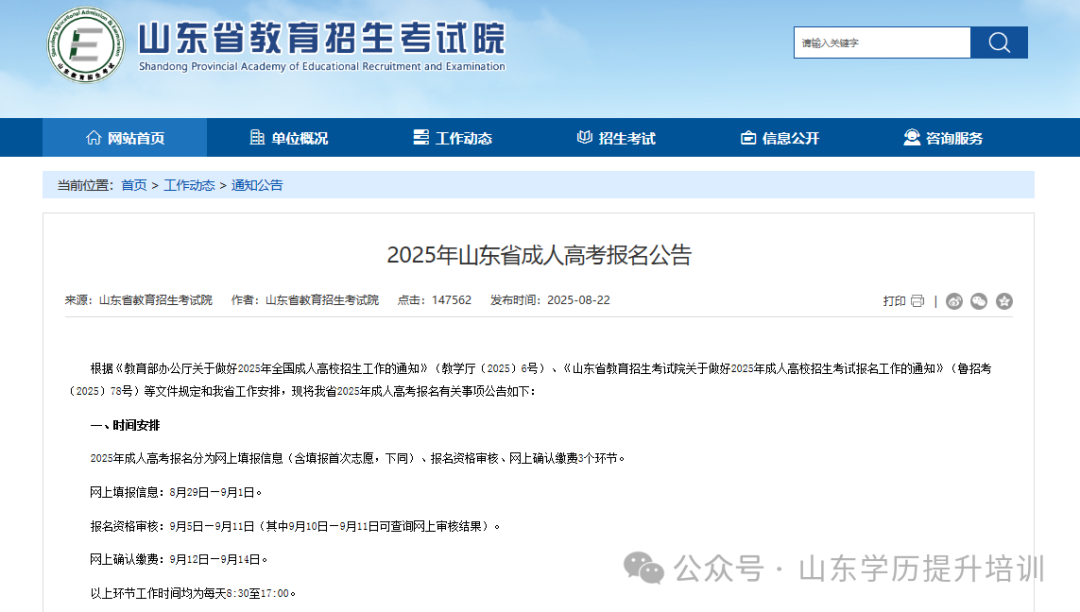Open 通知公告 from the breadcrumb trail
This screenshot has height=612, width=1080.
(x=257, y=185)
